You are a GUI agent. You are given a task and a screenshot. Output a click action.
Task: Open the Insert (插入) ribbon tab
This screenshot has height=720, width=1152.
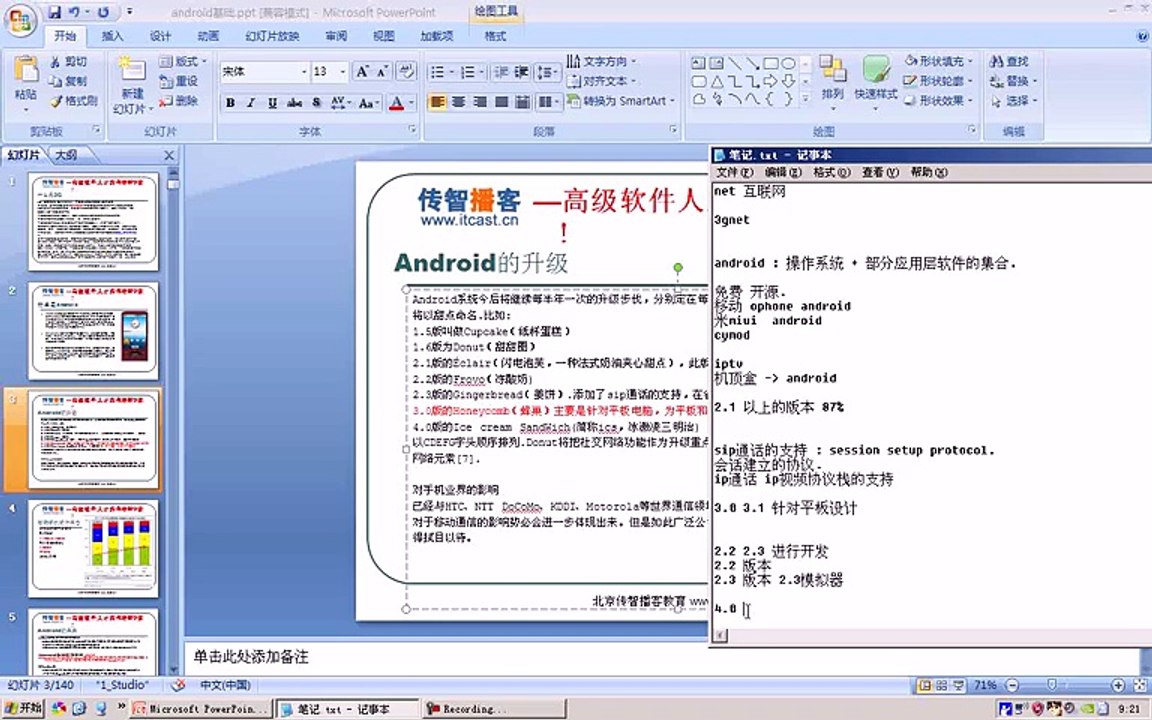tap(112, 36)
